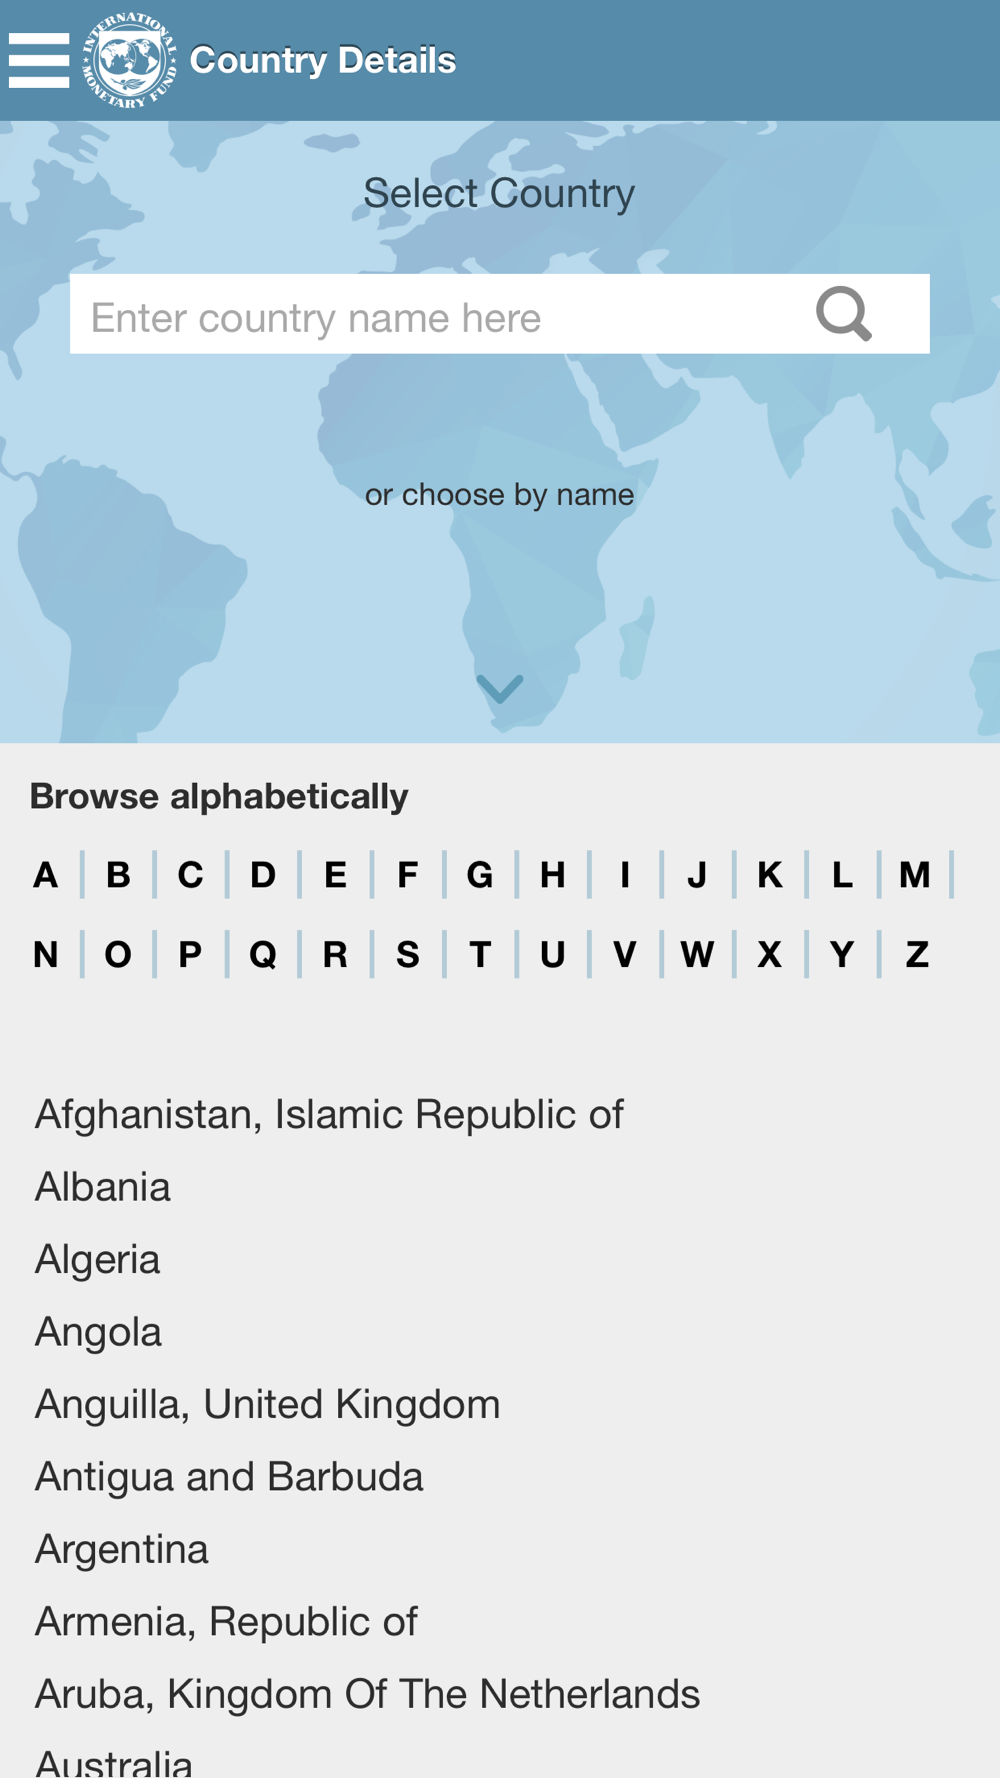
Task: Open Anguilla, United Kingdom entry
Action: coord(267,1404)
